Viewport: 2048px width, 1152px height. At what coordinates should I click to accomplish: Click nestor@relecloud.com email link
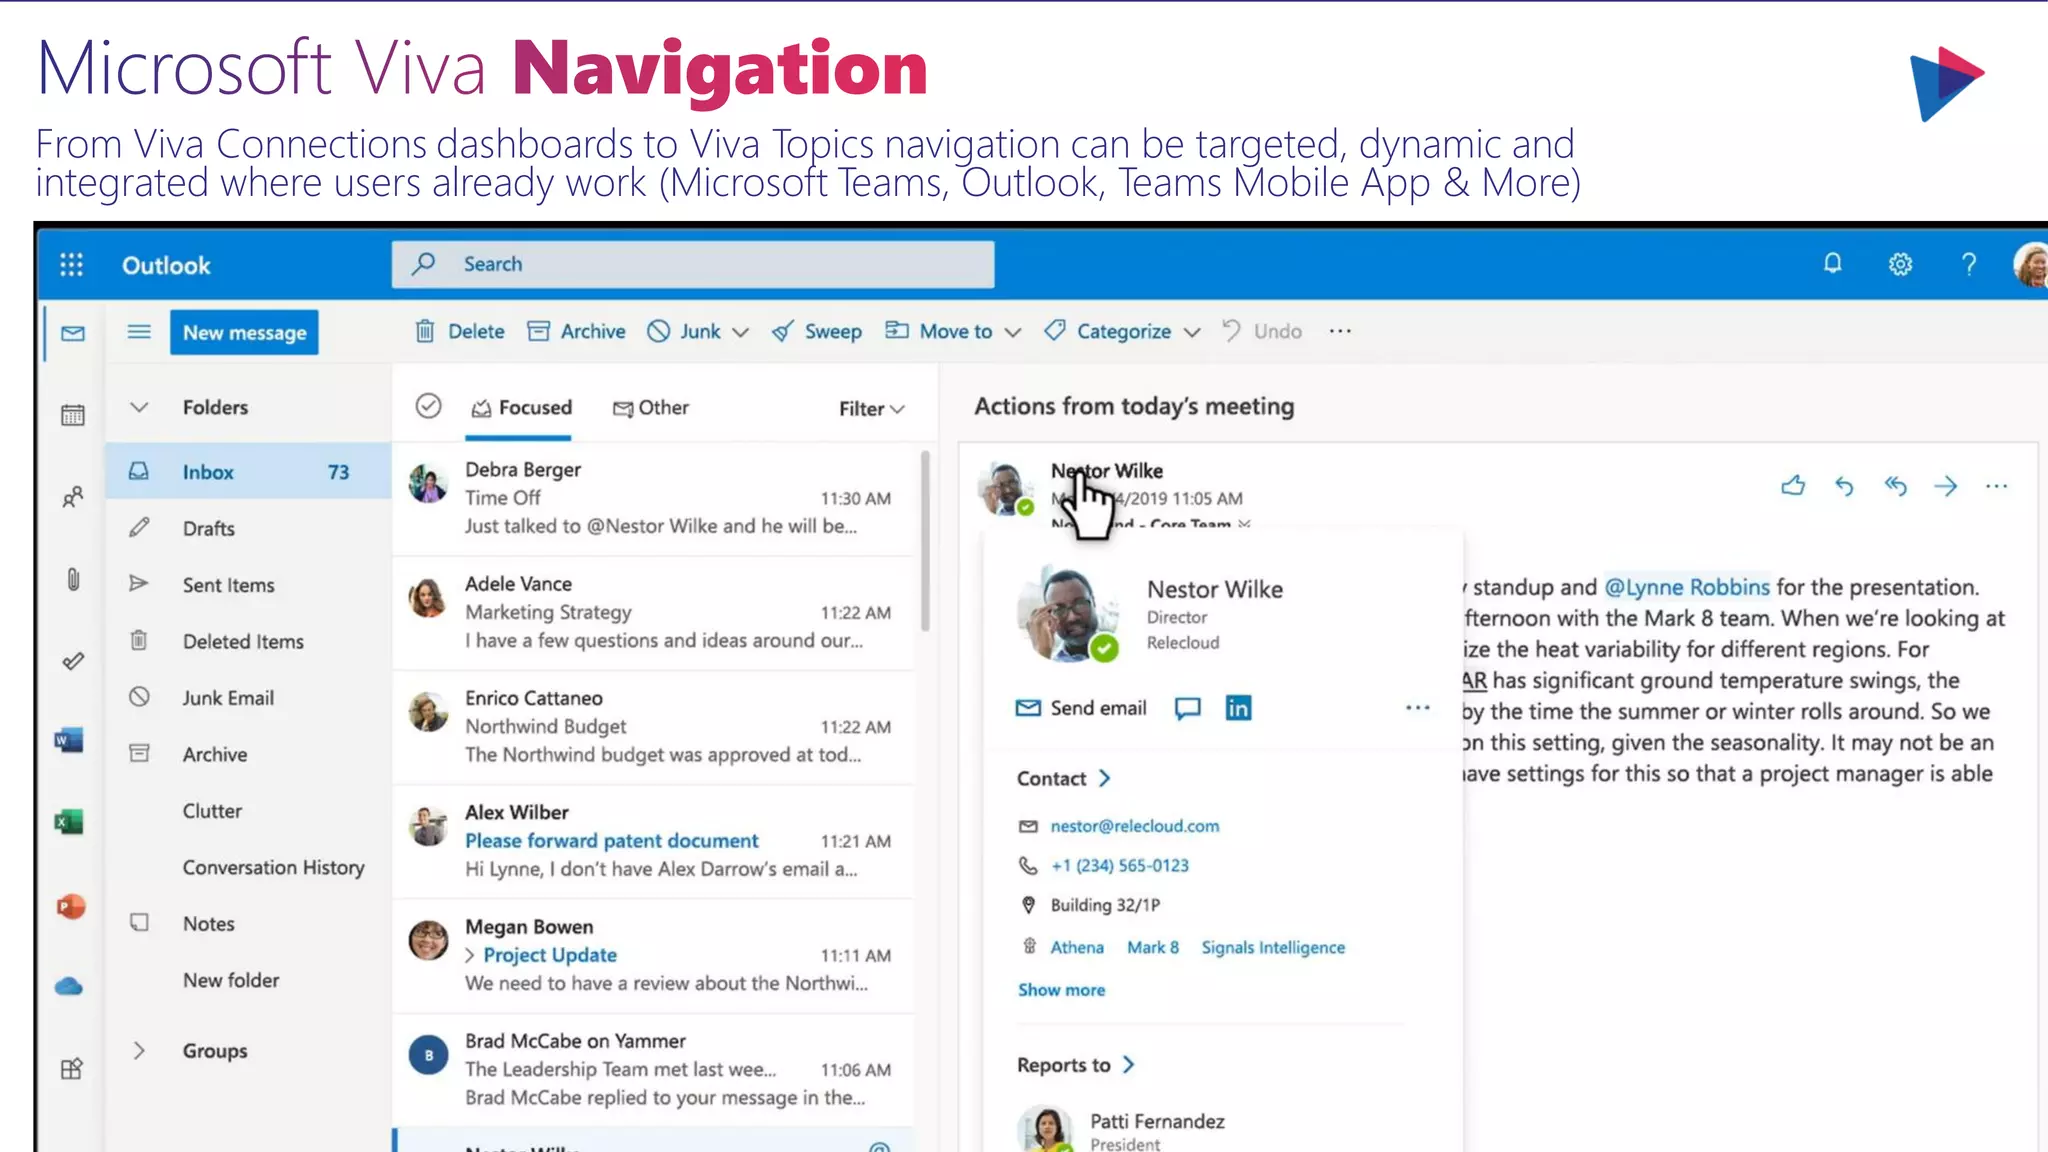click(1134, 826)
